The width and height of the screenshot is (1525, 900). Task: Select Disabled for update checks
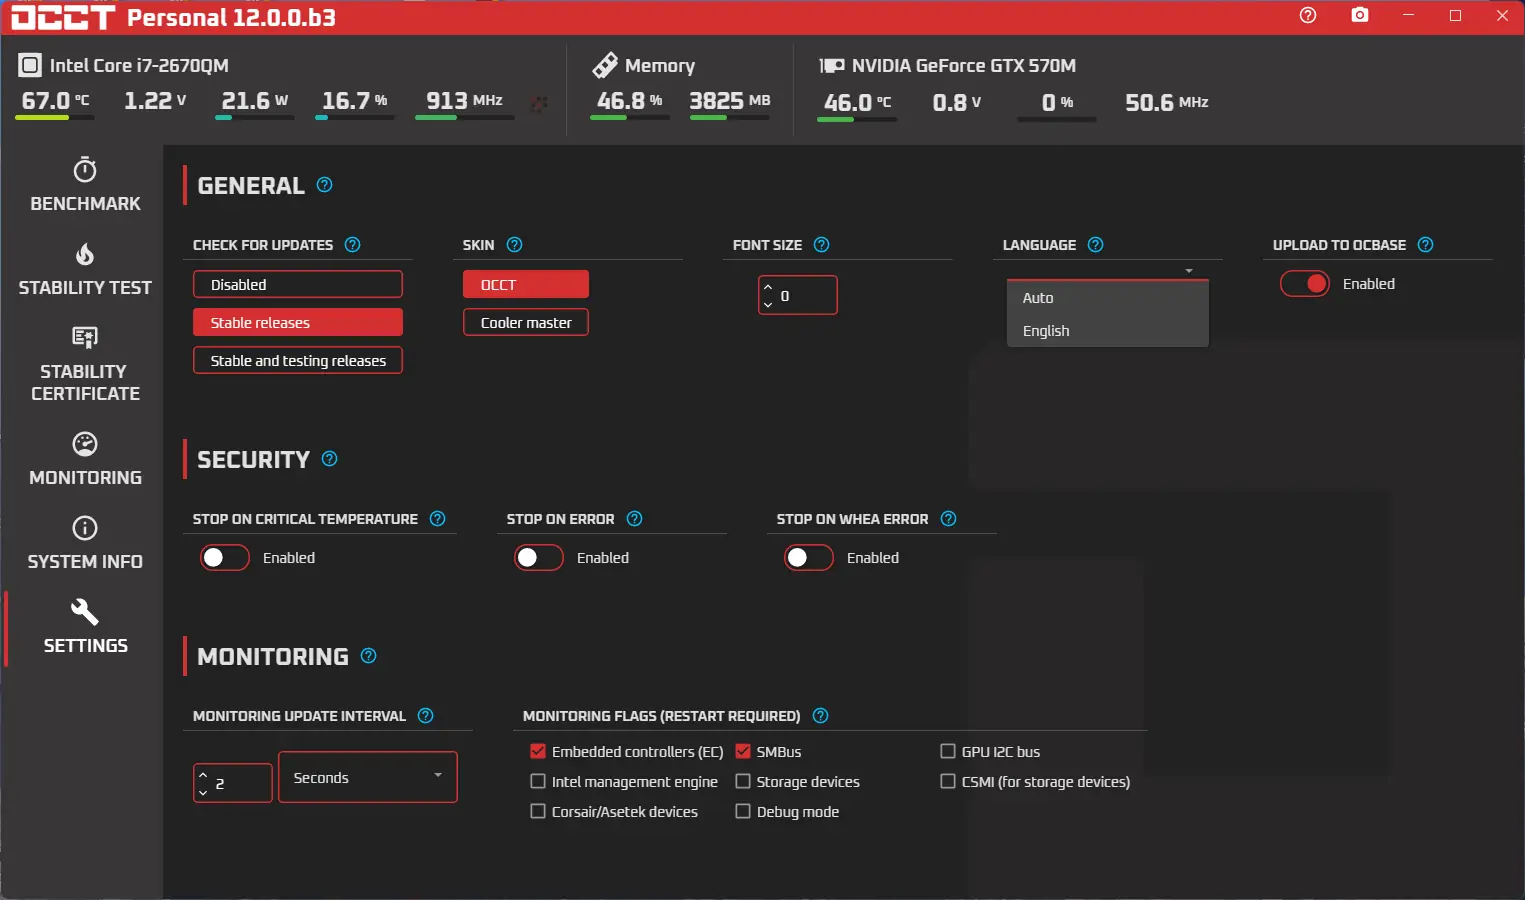pos(298,285)
